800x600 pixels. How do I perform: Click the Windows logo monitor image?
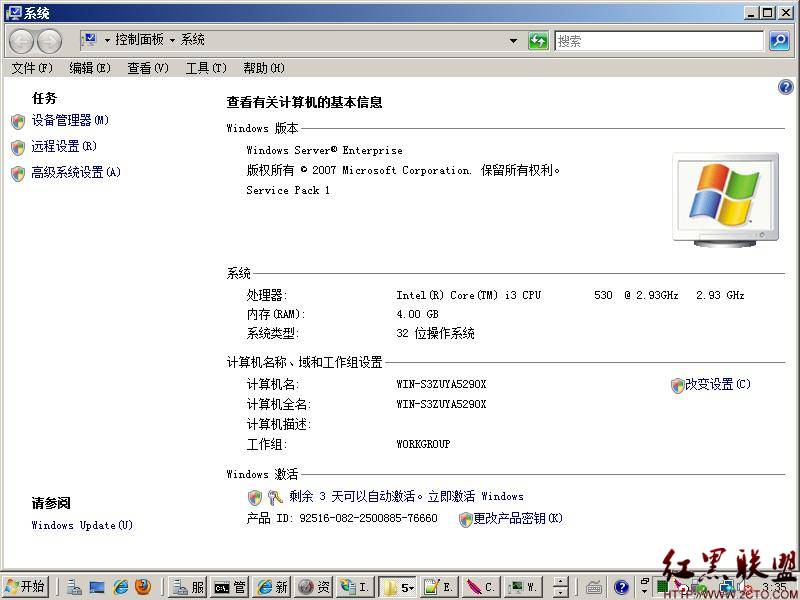coord(726,200)
